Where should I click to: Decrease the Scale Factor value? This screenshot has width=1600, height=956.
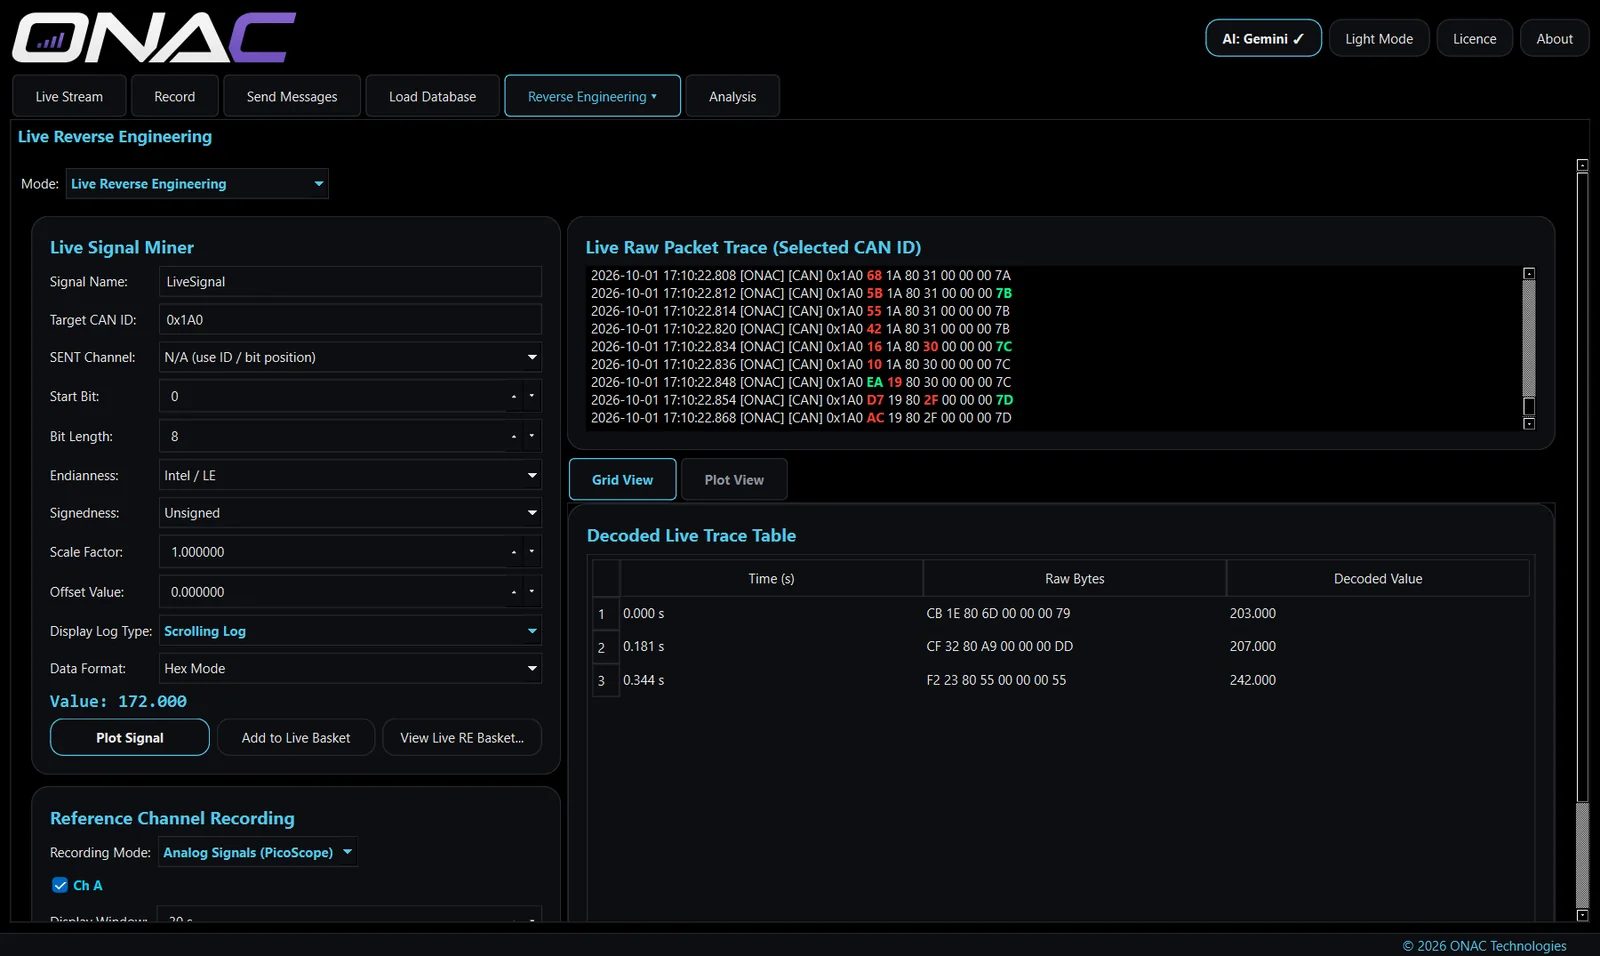coord(532,552)
